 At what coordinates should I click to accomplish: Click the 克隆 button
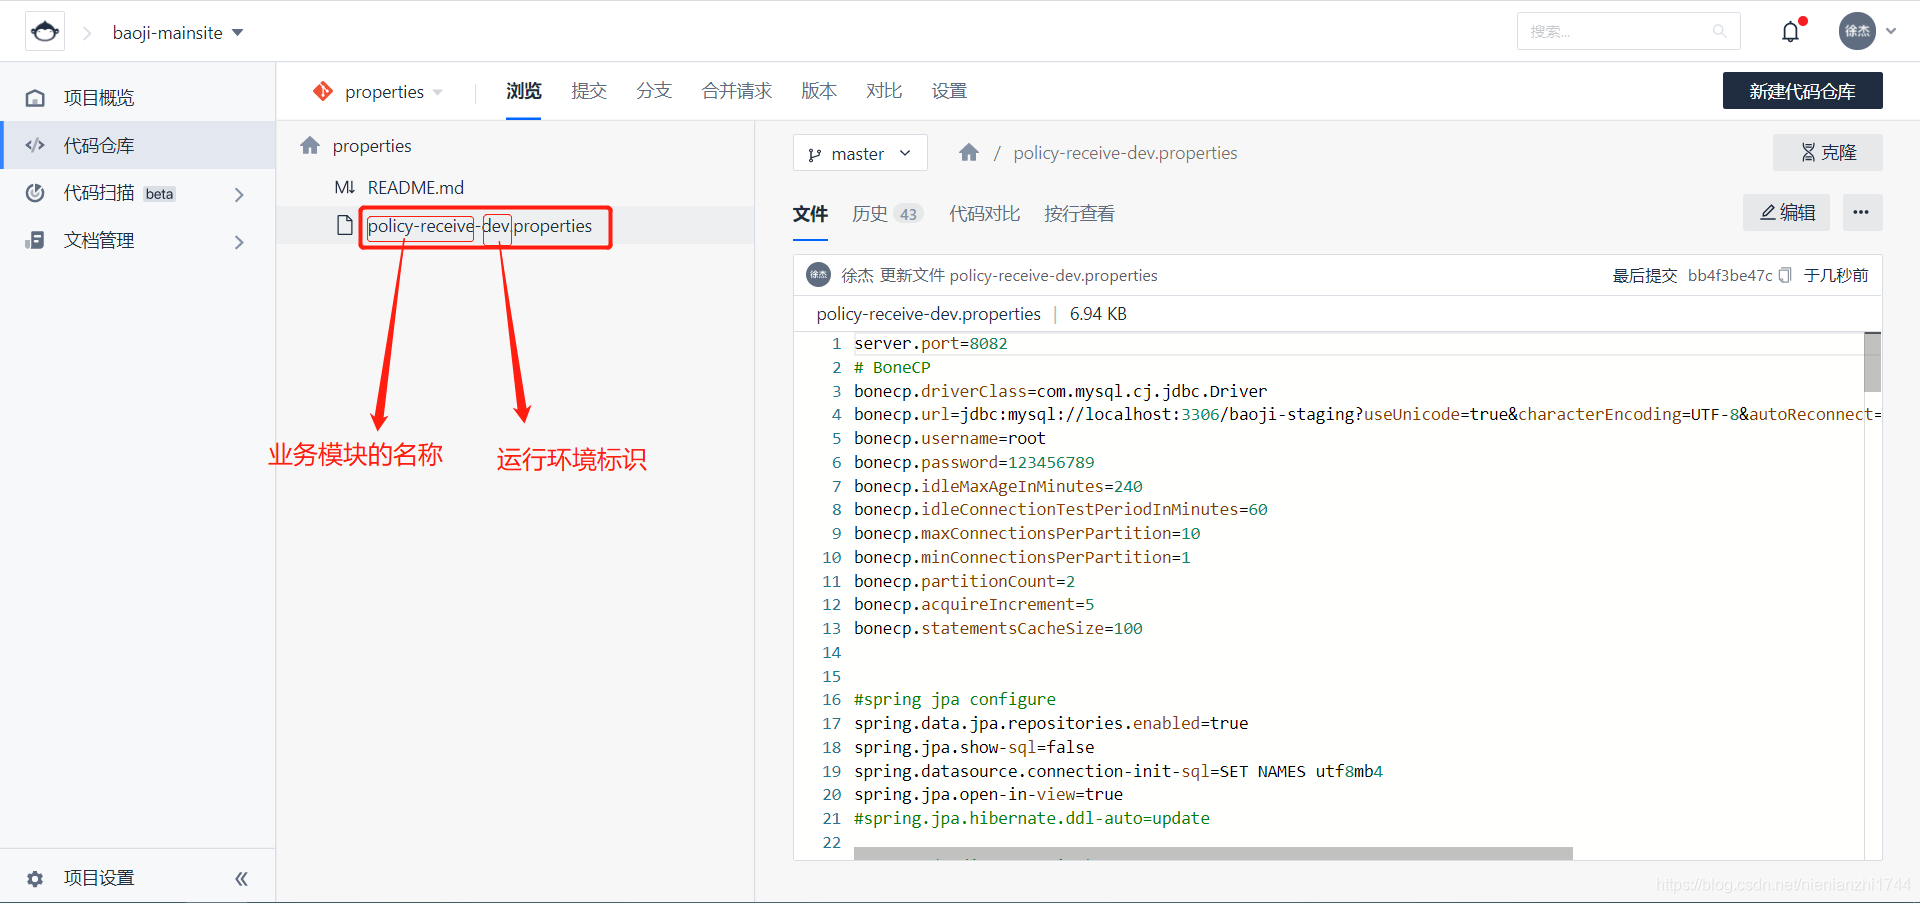pos(1827,152)
